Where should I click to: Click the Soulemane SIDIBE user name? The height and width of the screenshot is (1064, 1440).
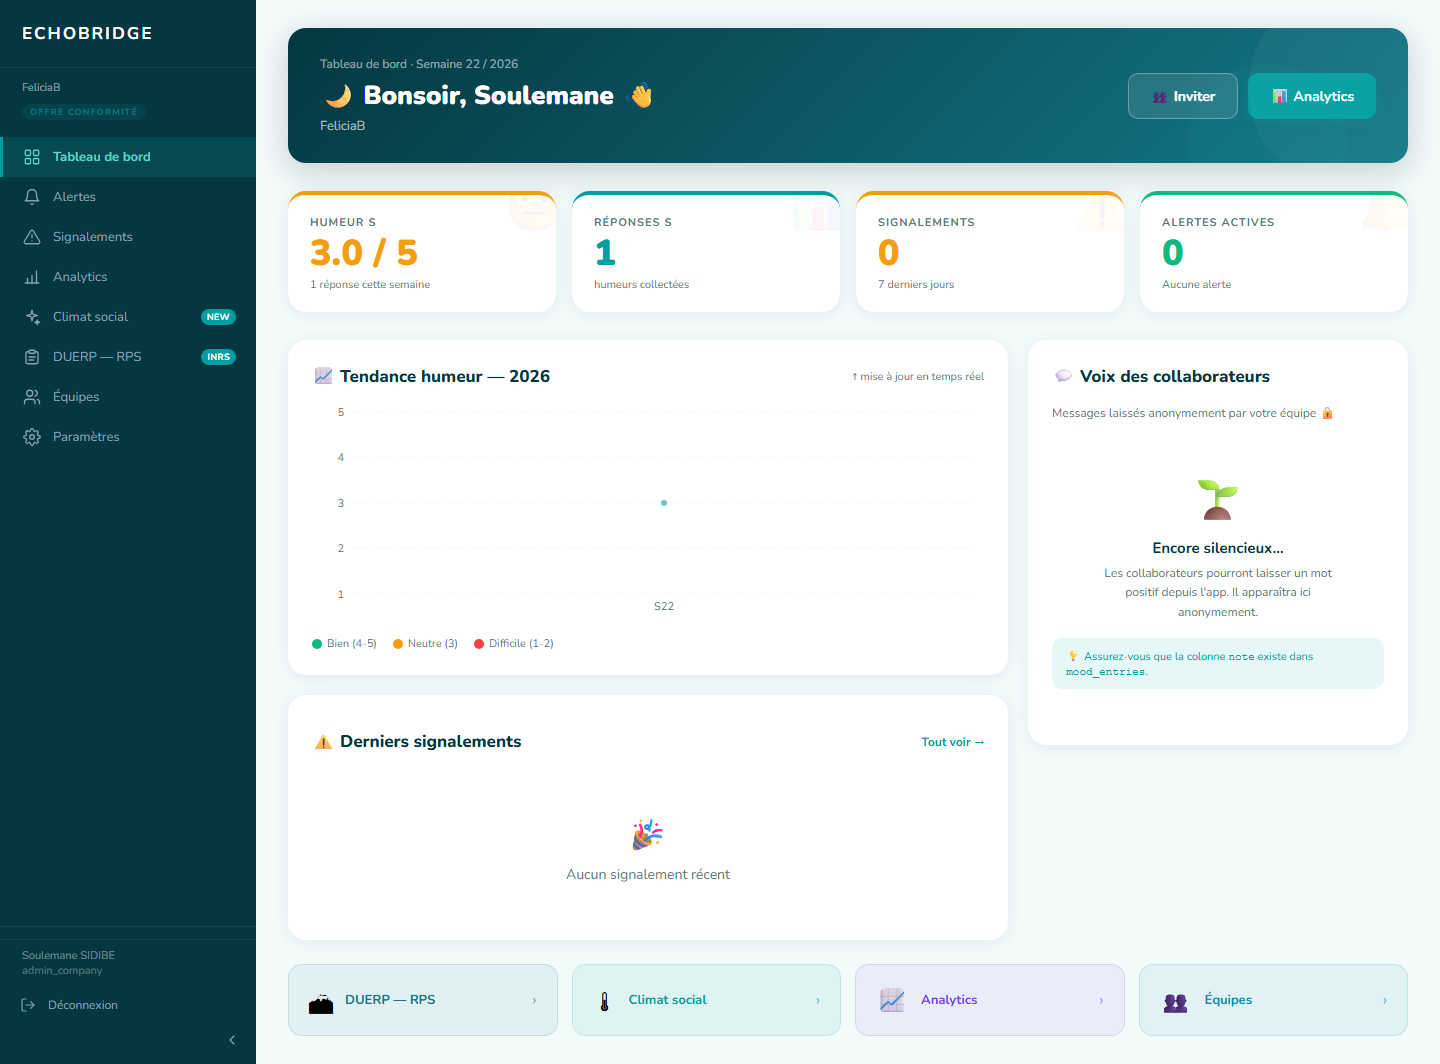pyautogui.click(x=69, y=955)
